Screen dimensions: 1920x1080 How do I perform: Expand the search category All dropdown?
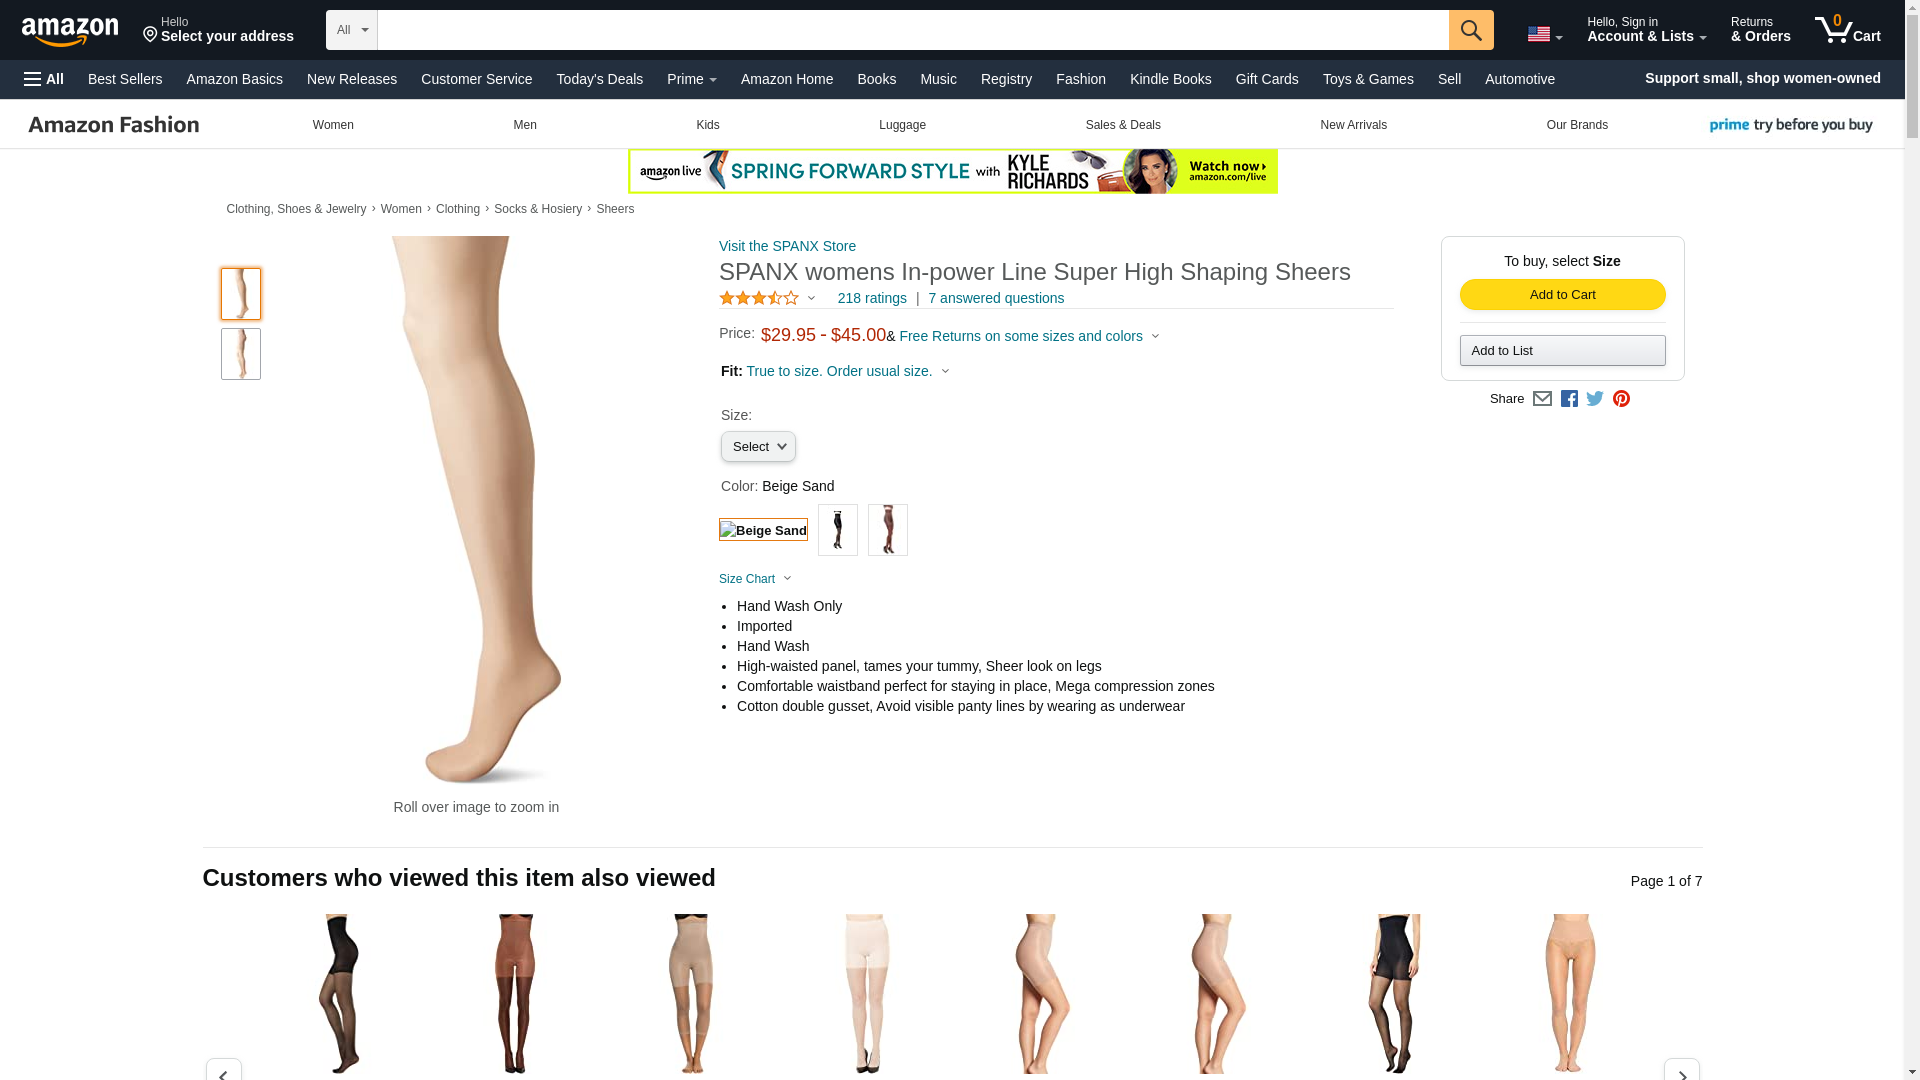[351, 30]
